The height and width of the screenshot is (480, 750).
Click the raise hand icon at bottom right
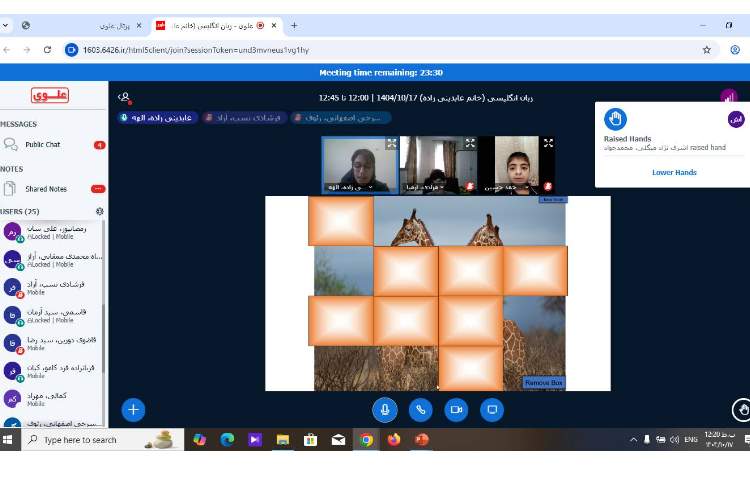(x=741, y=409)
